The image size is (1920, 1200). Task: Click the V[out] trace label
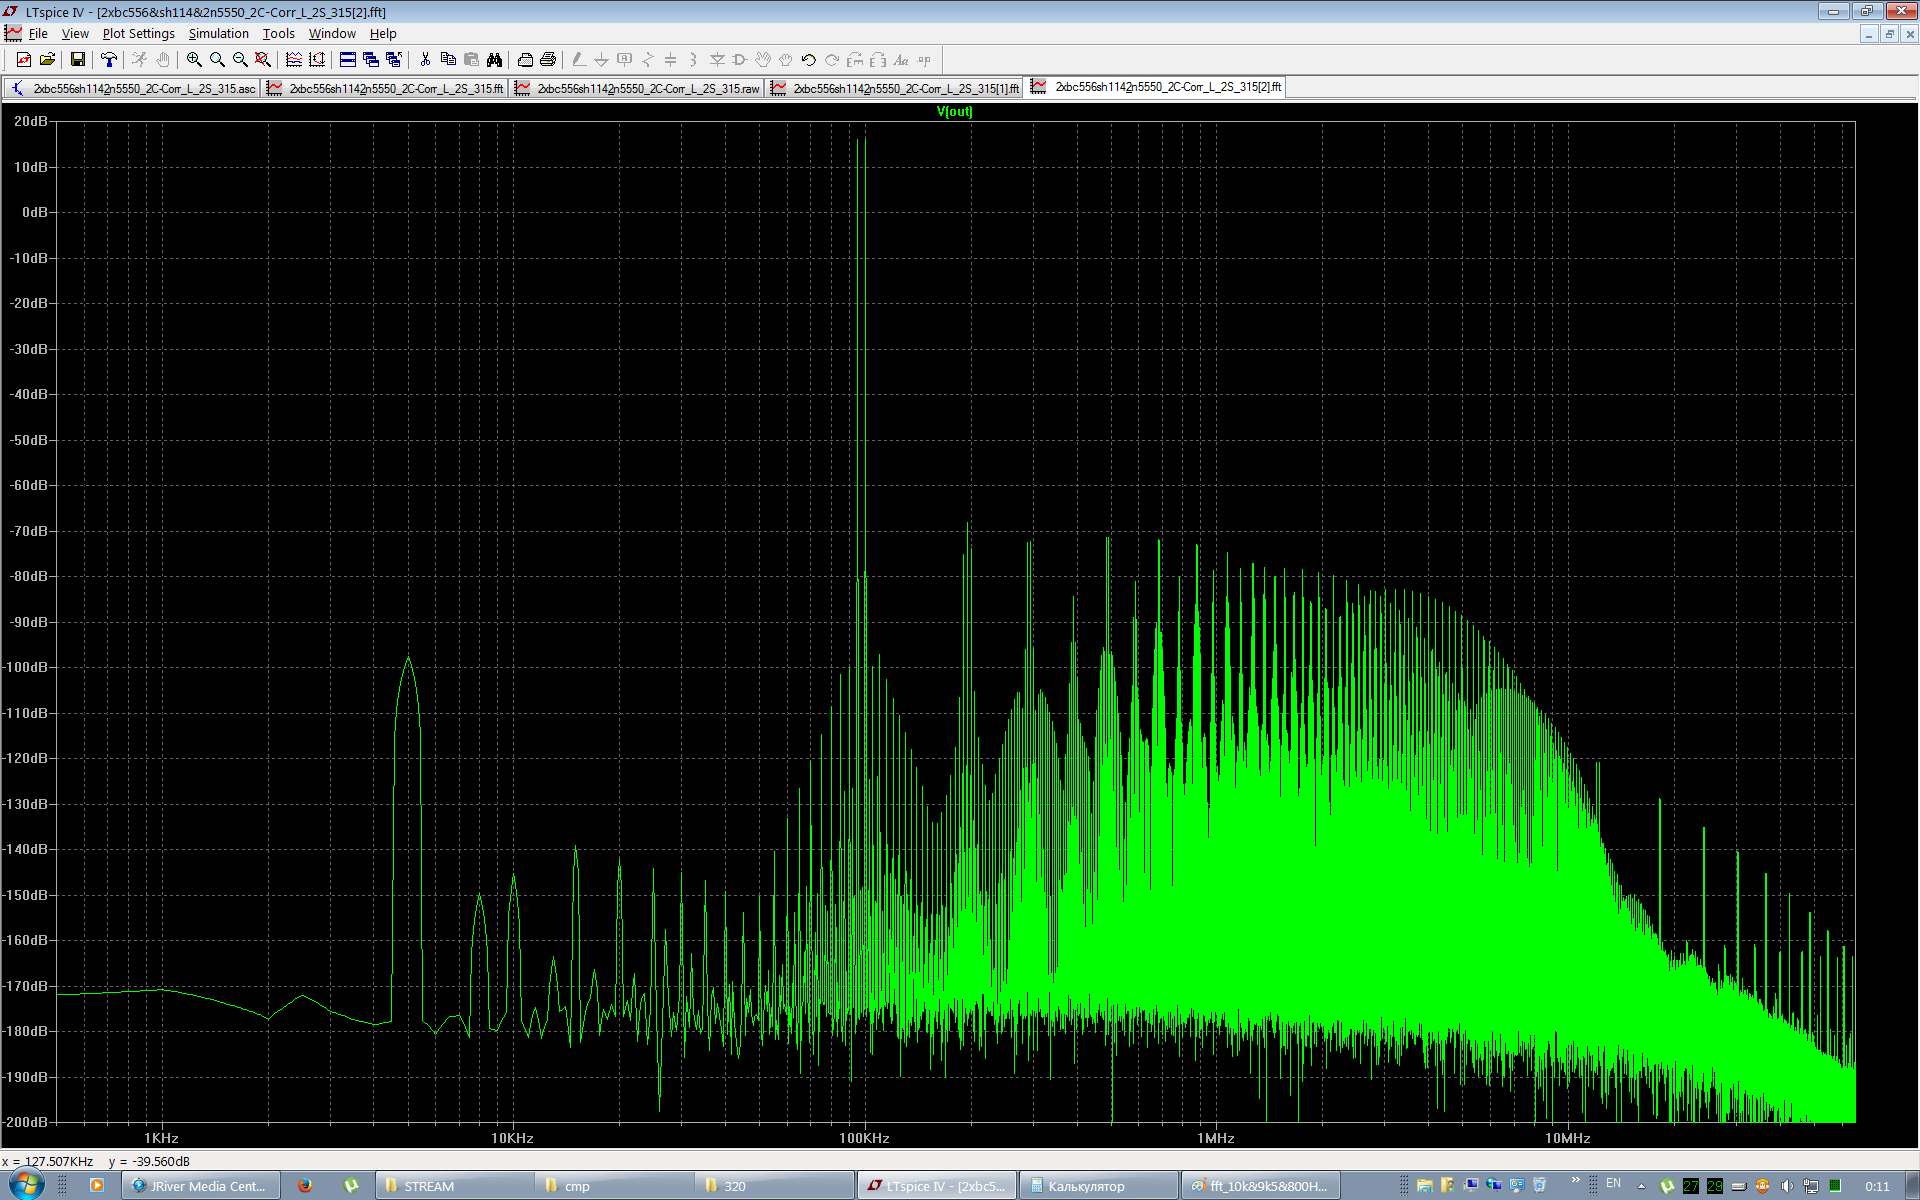coord(954,112)
